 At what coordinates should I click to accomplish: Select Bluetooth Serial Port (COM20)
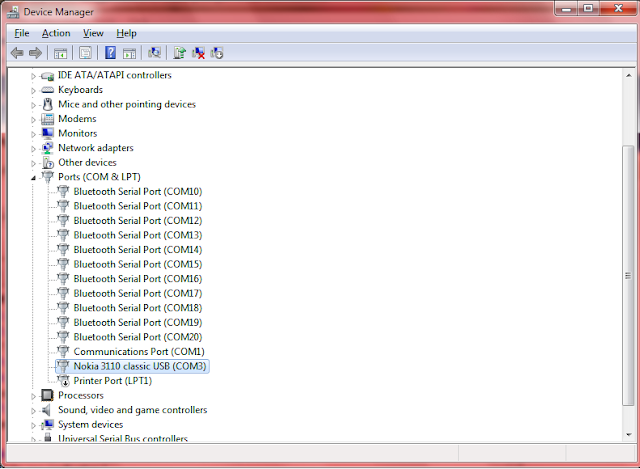coord(138,337)
